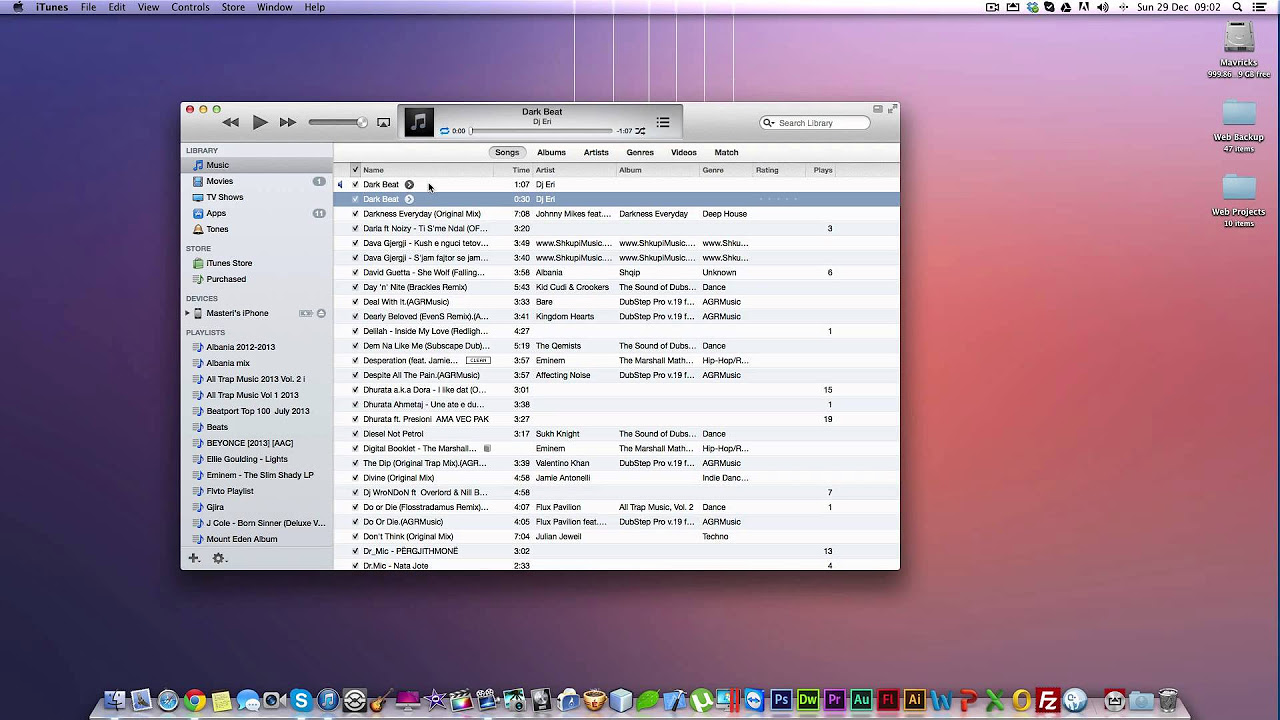Click into the Search Library field
This screenshot has height=720, width=1280.
tap(815, 123)
